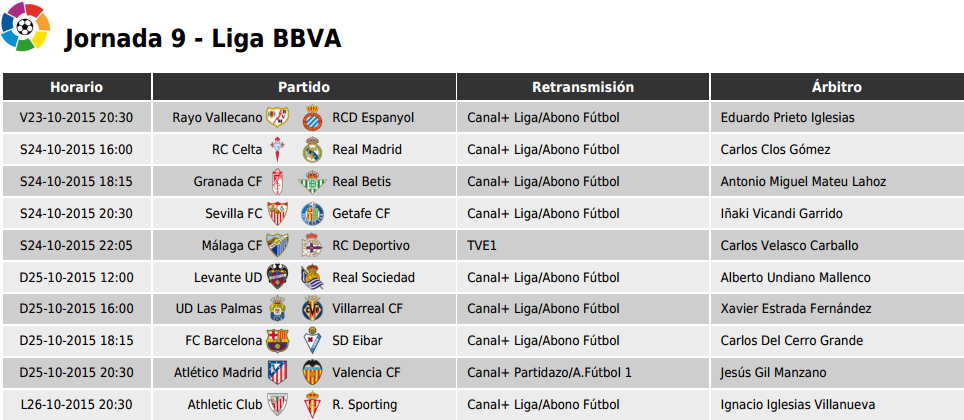Select the RCD Espanyol crest
The image size is (964, 420).
point(312,117)
